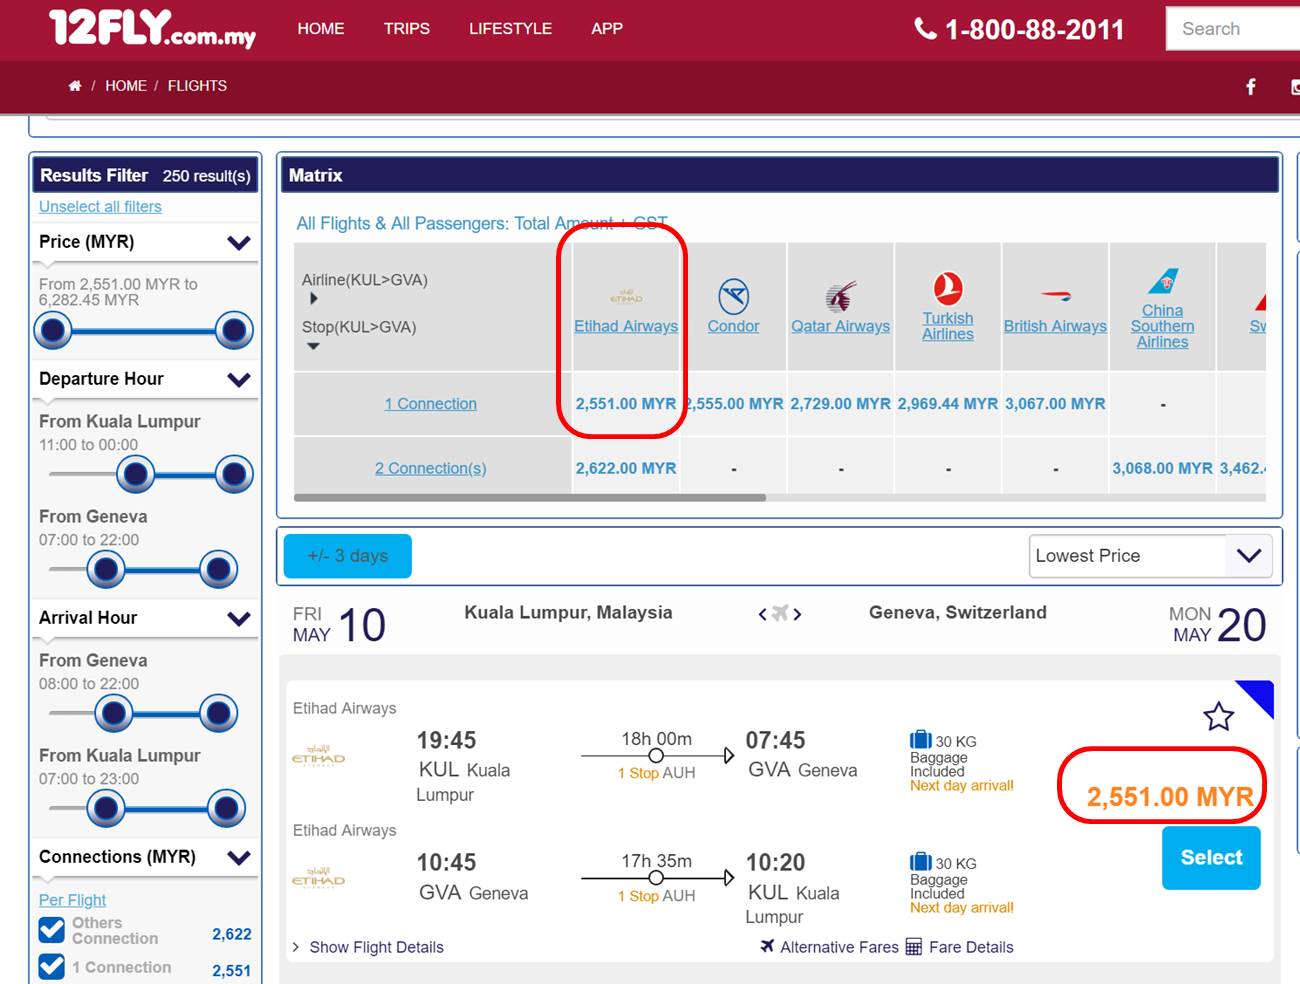Click the Stop(KUL>GVA) down arrow
Viewport: 1300px width, 984px height.
(x=313, y=346)
